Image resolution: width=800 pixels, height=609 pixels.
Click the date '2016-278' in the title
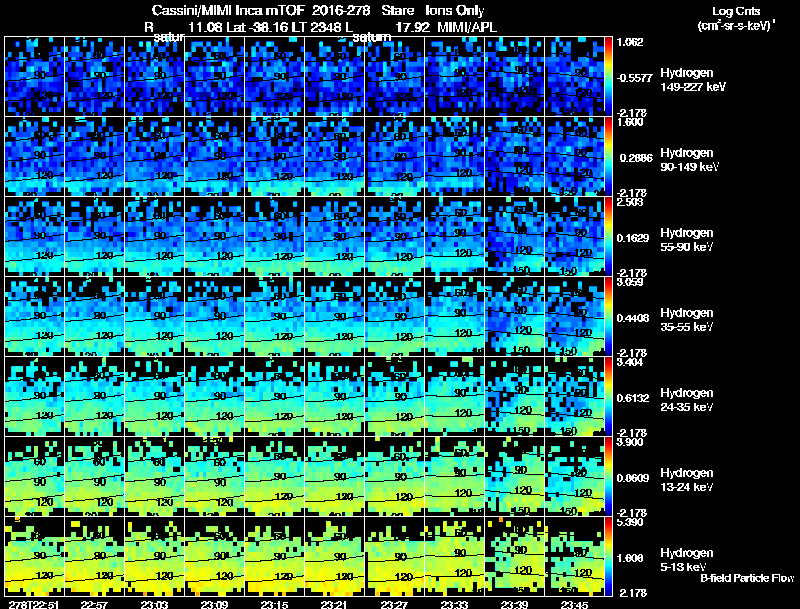click(341, 10)
